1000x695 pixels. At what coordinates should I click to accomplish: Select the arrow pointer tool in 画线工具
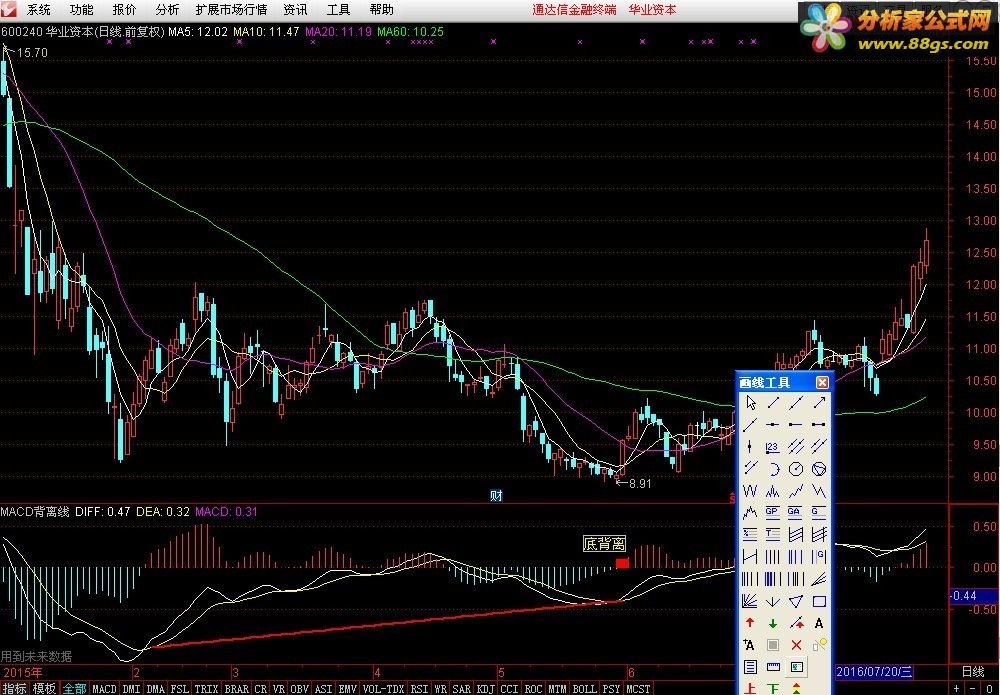[x=750, y=403]
